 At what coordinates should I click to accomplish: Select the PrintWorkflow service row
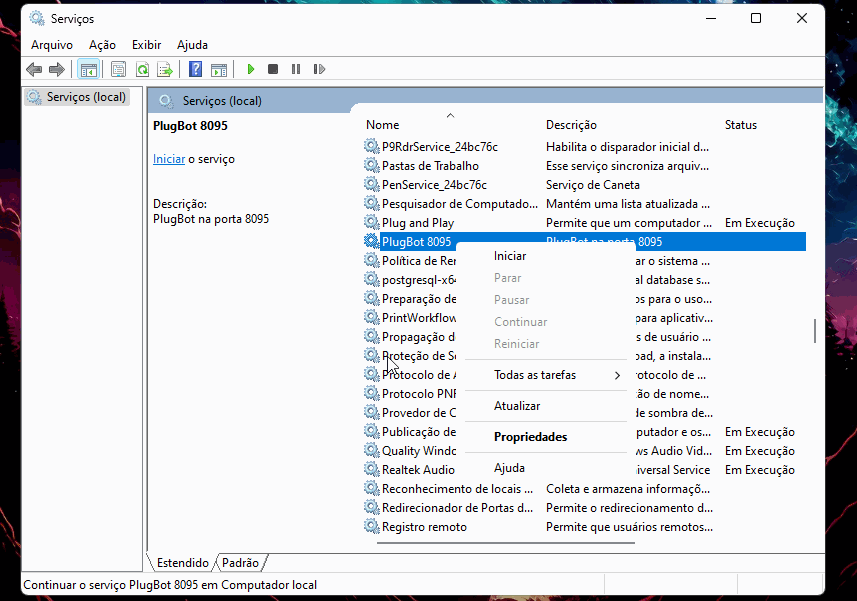tap(419, 318)
